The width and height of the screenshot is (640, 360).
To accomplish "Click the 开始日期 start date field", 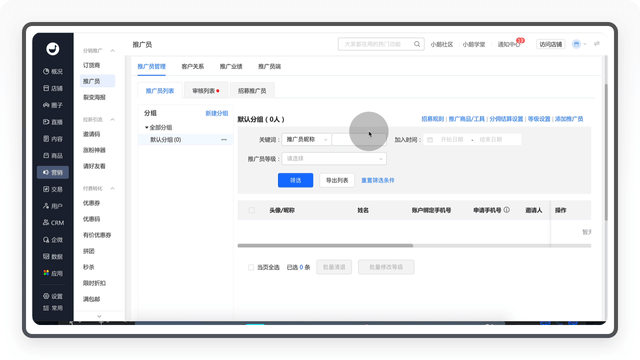I will (x=452, y=140).
